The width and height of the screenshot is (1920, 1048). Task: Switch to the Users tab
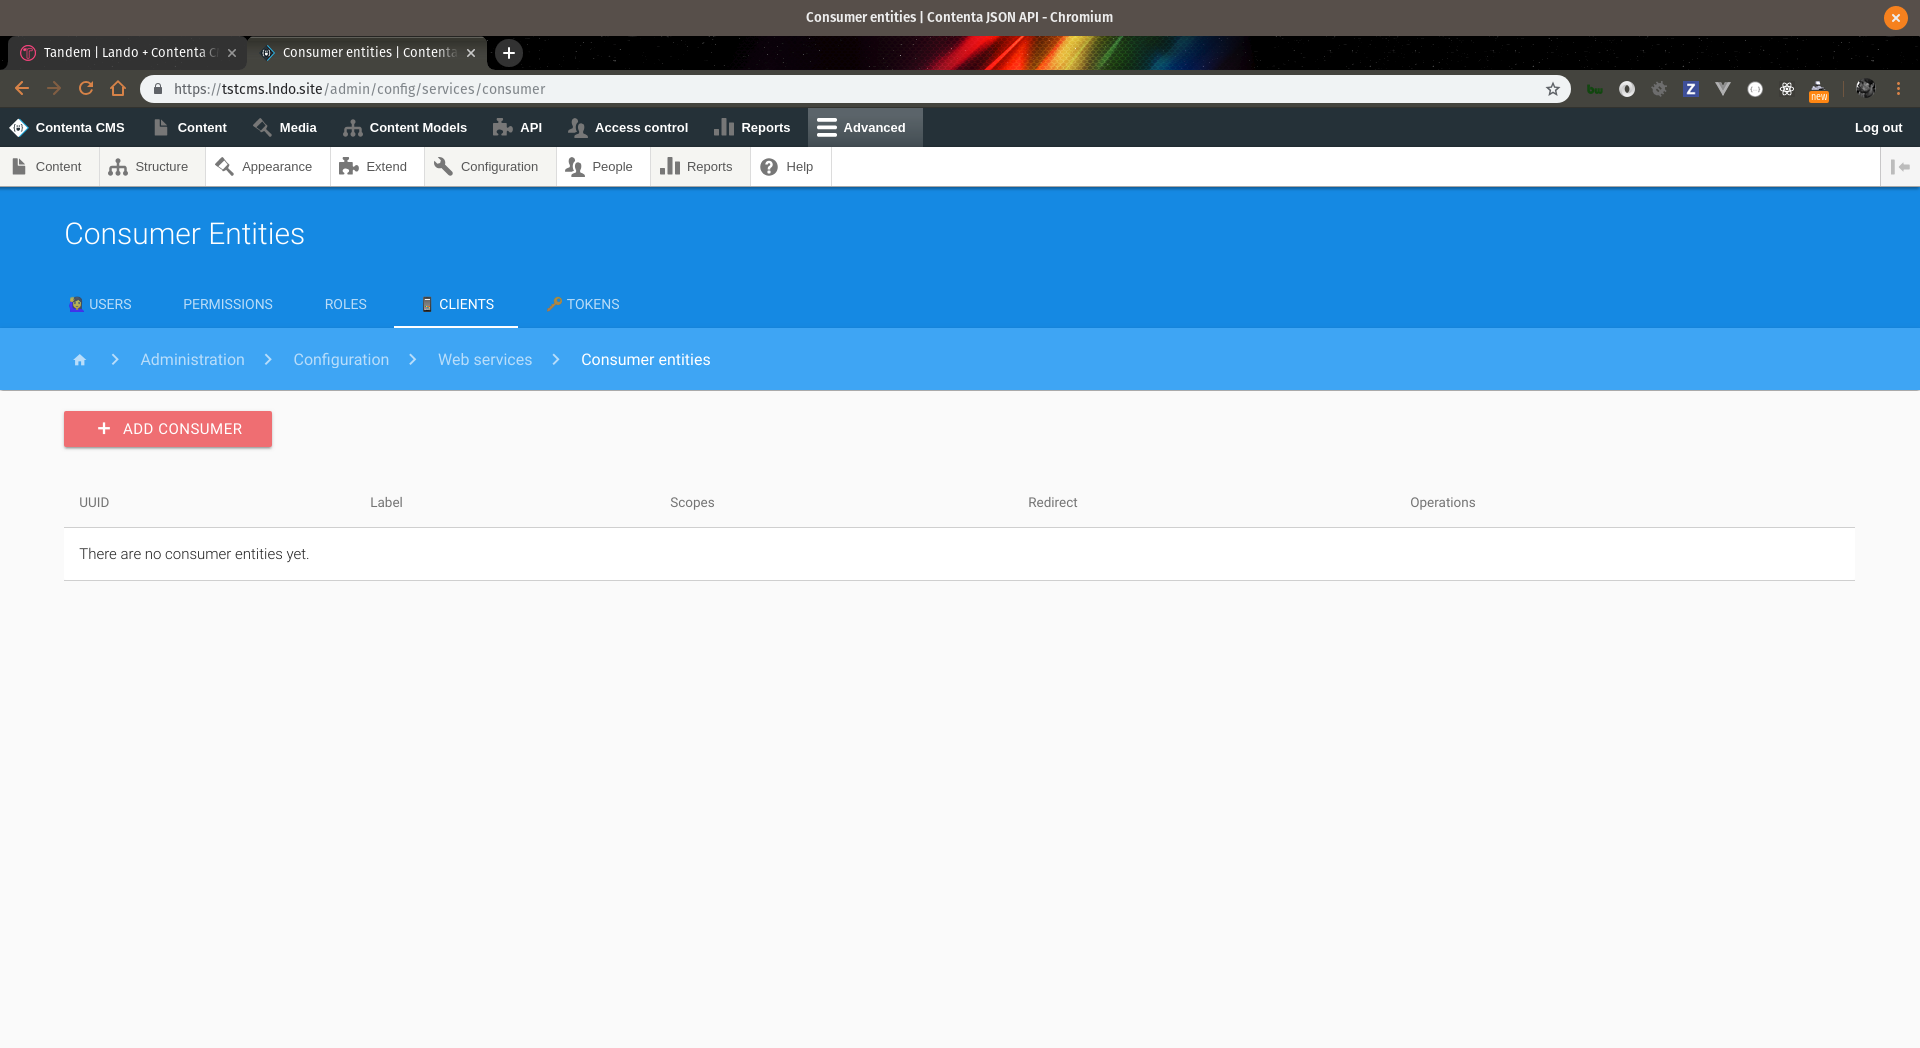100,305
